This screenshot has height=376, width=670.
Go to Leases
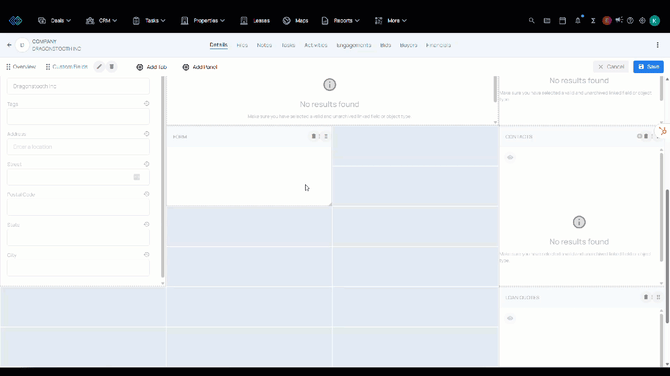pyautogui.click(x=255, y=21)
